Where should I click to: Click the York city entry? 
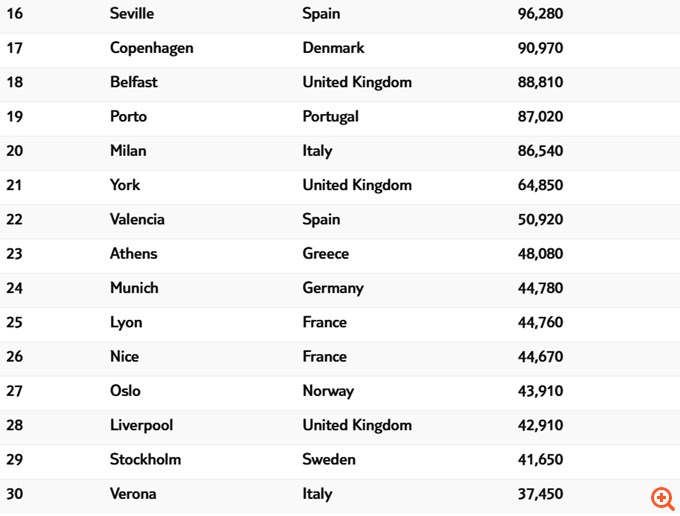click(x=125, y=185)
